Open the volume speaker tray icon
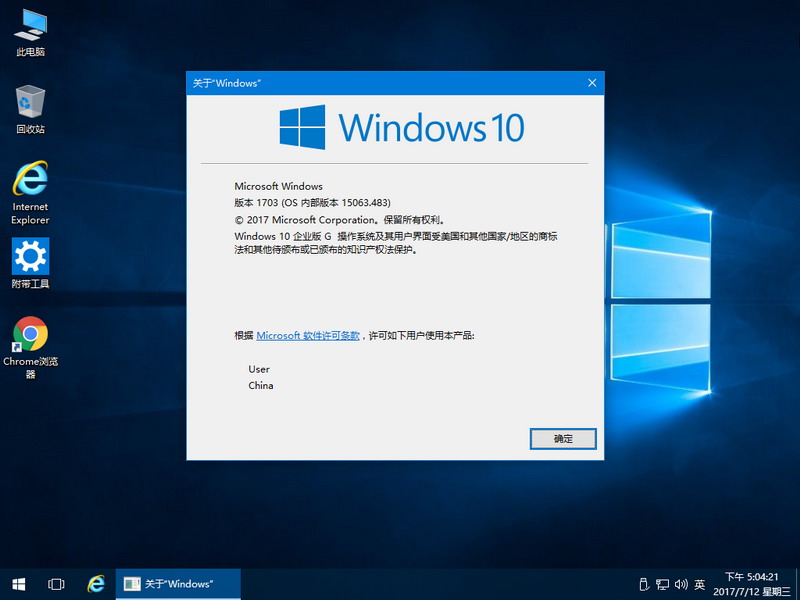 (681, 585)
